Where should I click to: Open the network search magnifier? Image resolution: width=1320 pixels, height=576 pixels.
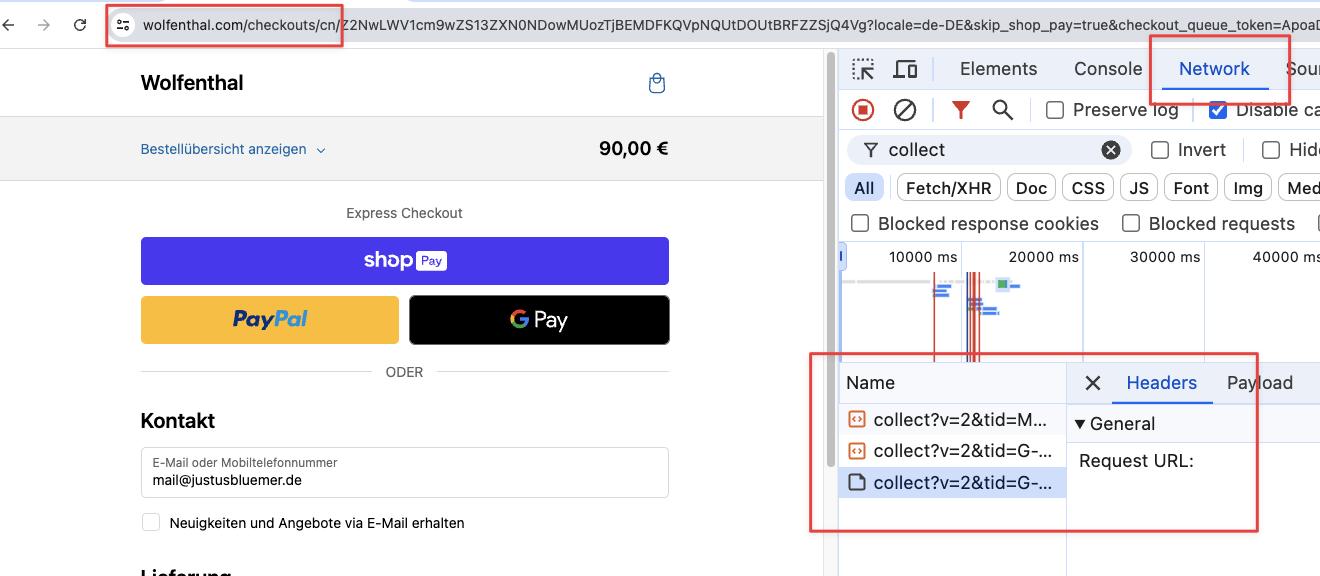click(1002, 110)
